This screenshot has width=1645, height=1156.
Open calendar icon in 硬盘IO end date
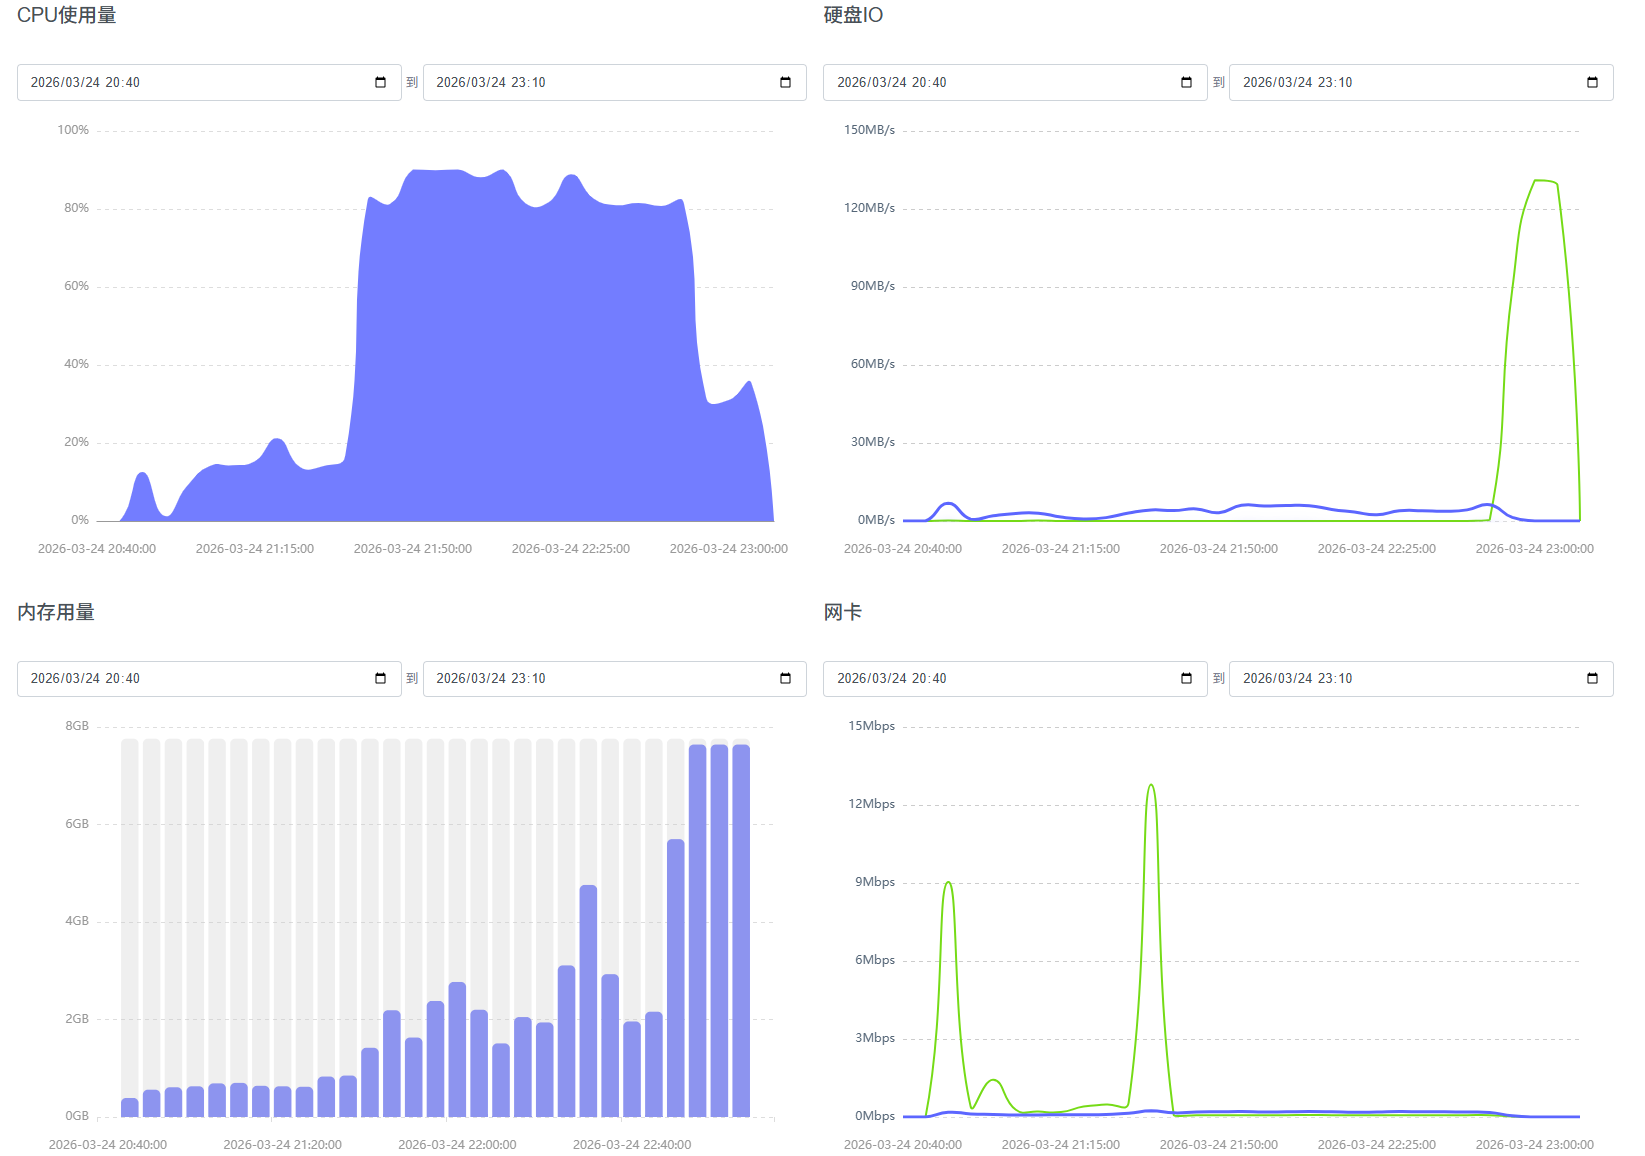(x=1592, y=83)
